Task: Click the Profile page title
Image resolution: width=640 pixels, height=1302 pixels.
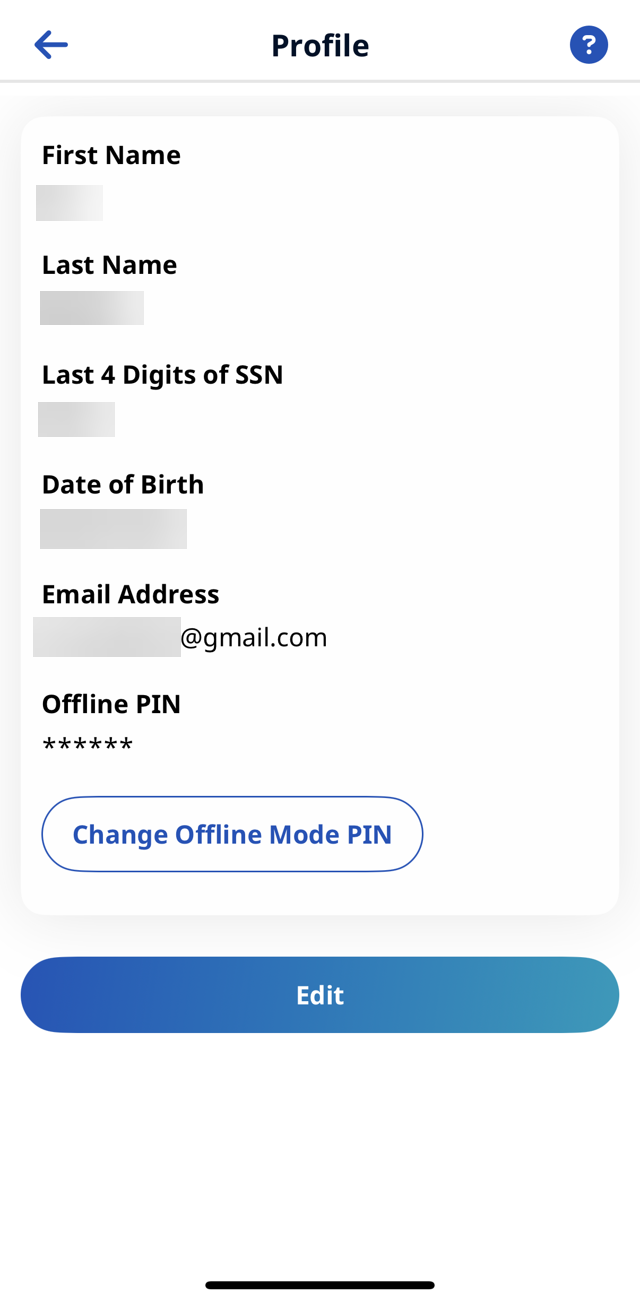Action: pyautogui.click(x=320, y=46)
